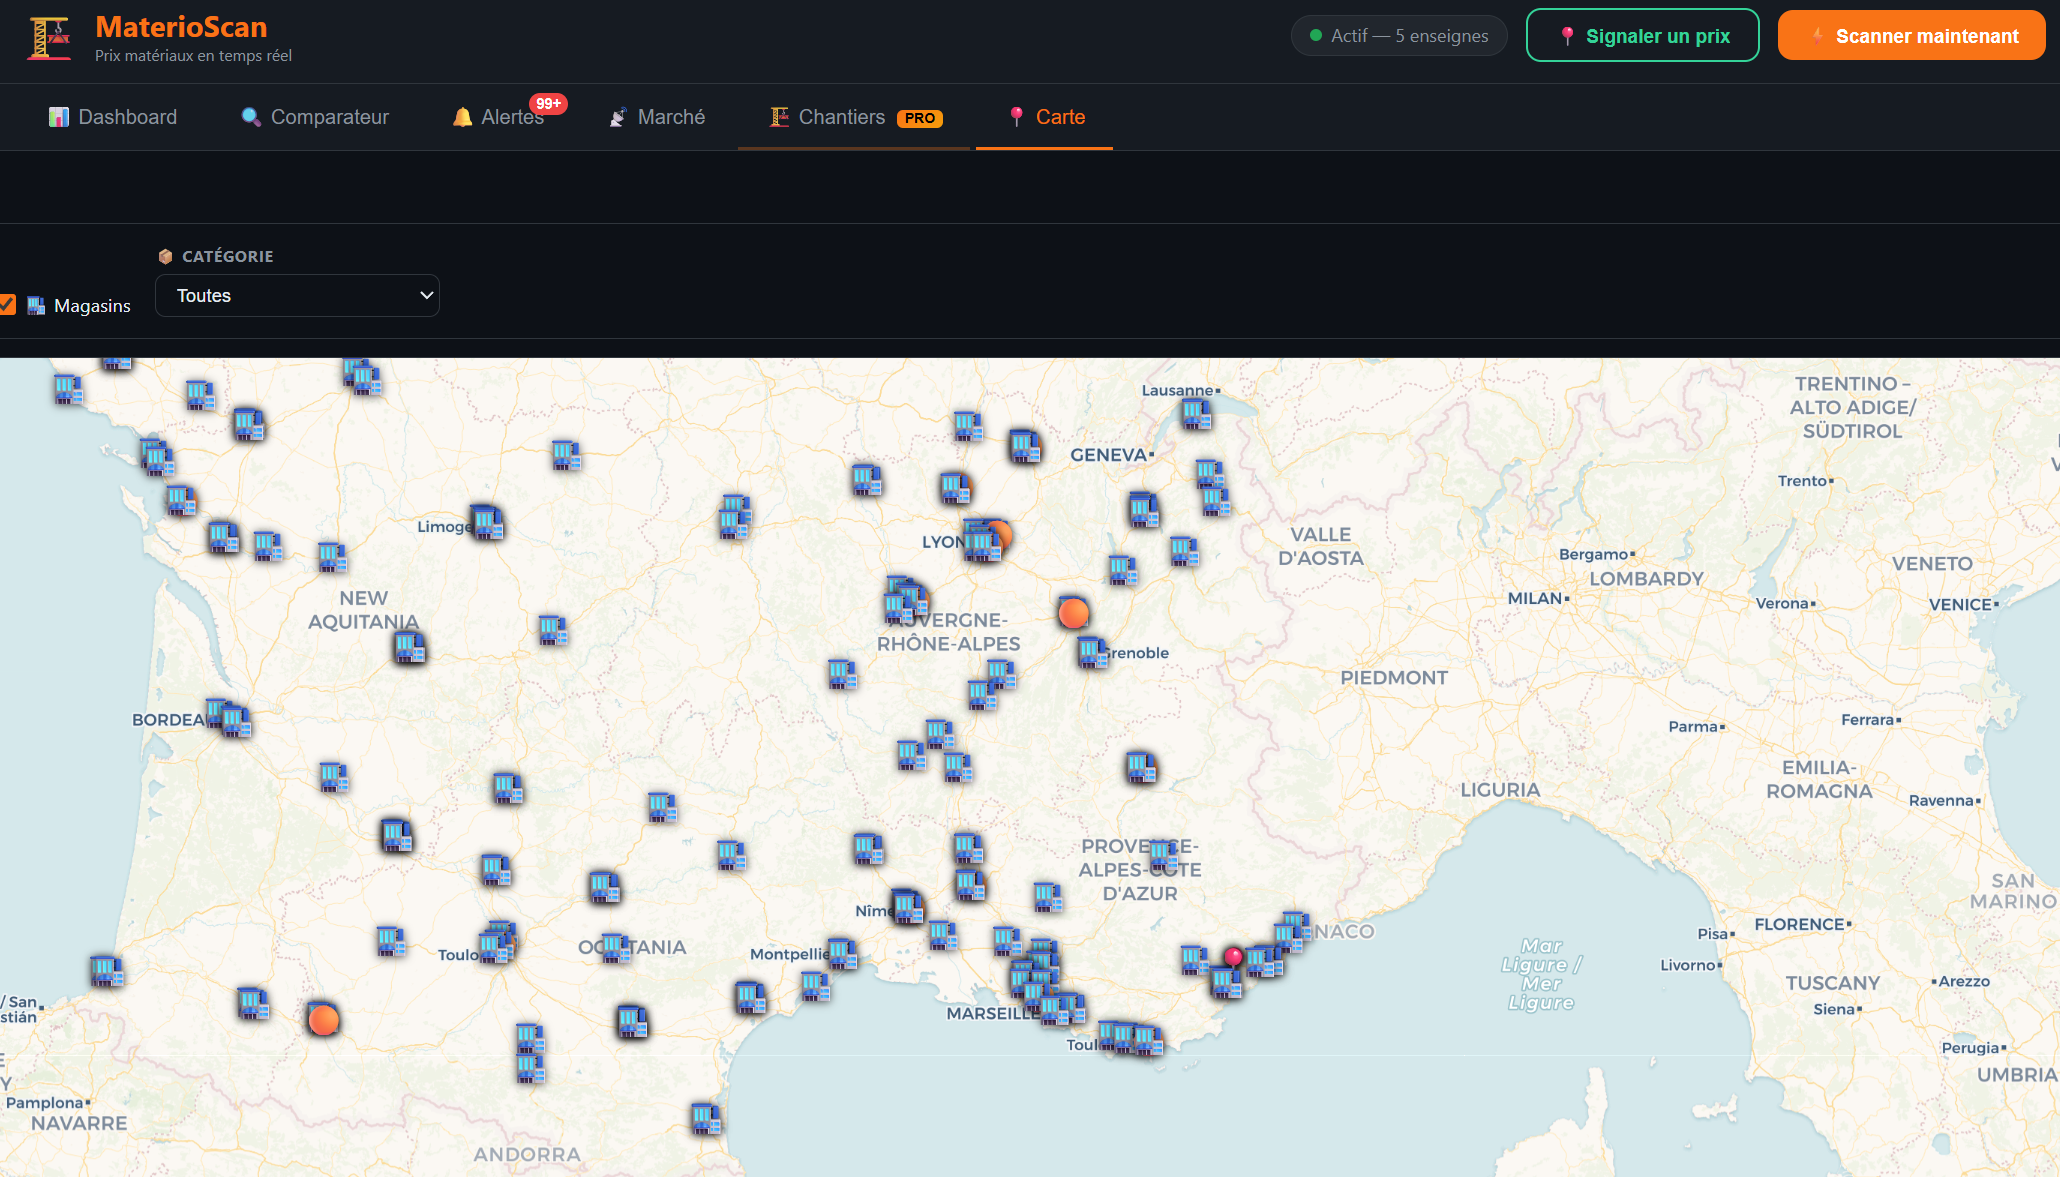2060x1177 pixels.
Task: Click the store marker at Nîmes
Action: 907,906
